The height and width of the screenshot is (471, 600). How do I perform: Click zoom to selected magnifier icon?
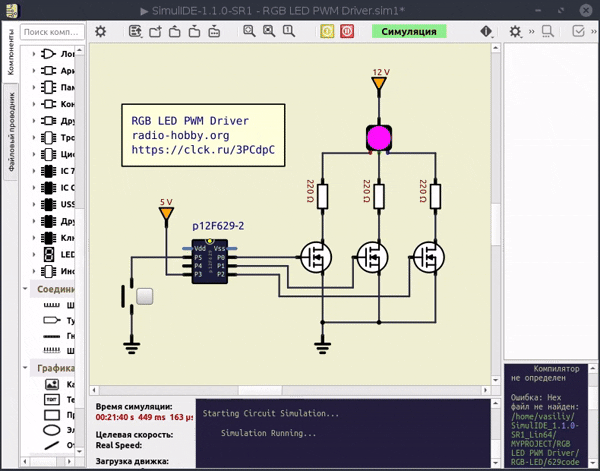click(x=269, y=31)
